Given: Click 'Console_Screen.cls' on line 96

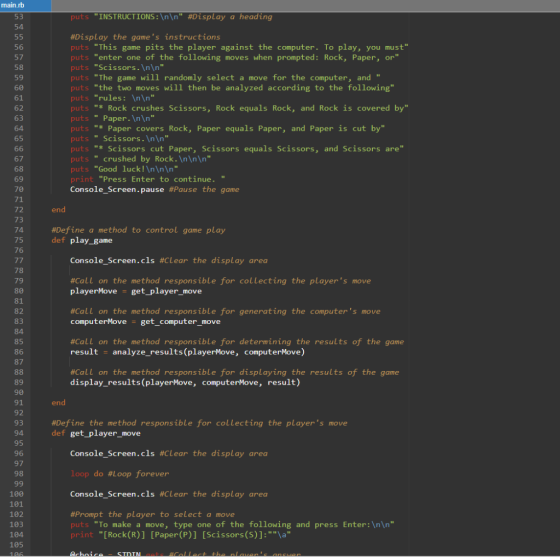Looking at the screenshot, I should pyautogui.click(x=112, y=453).
